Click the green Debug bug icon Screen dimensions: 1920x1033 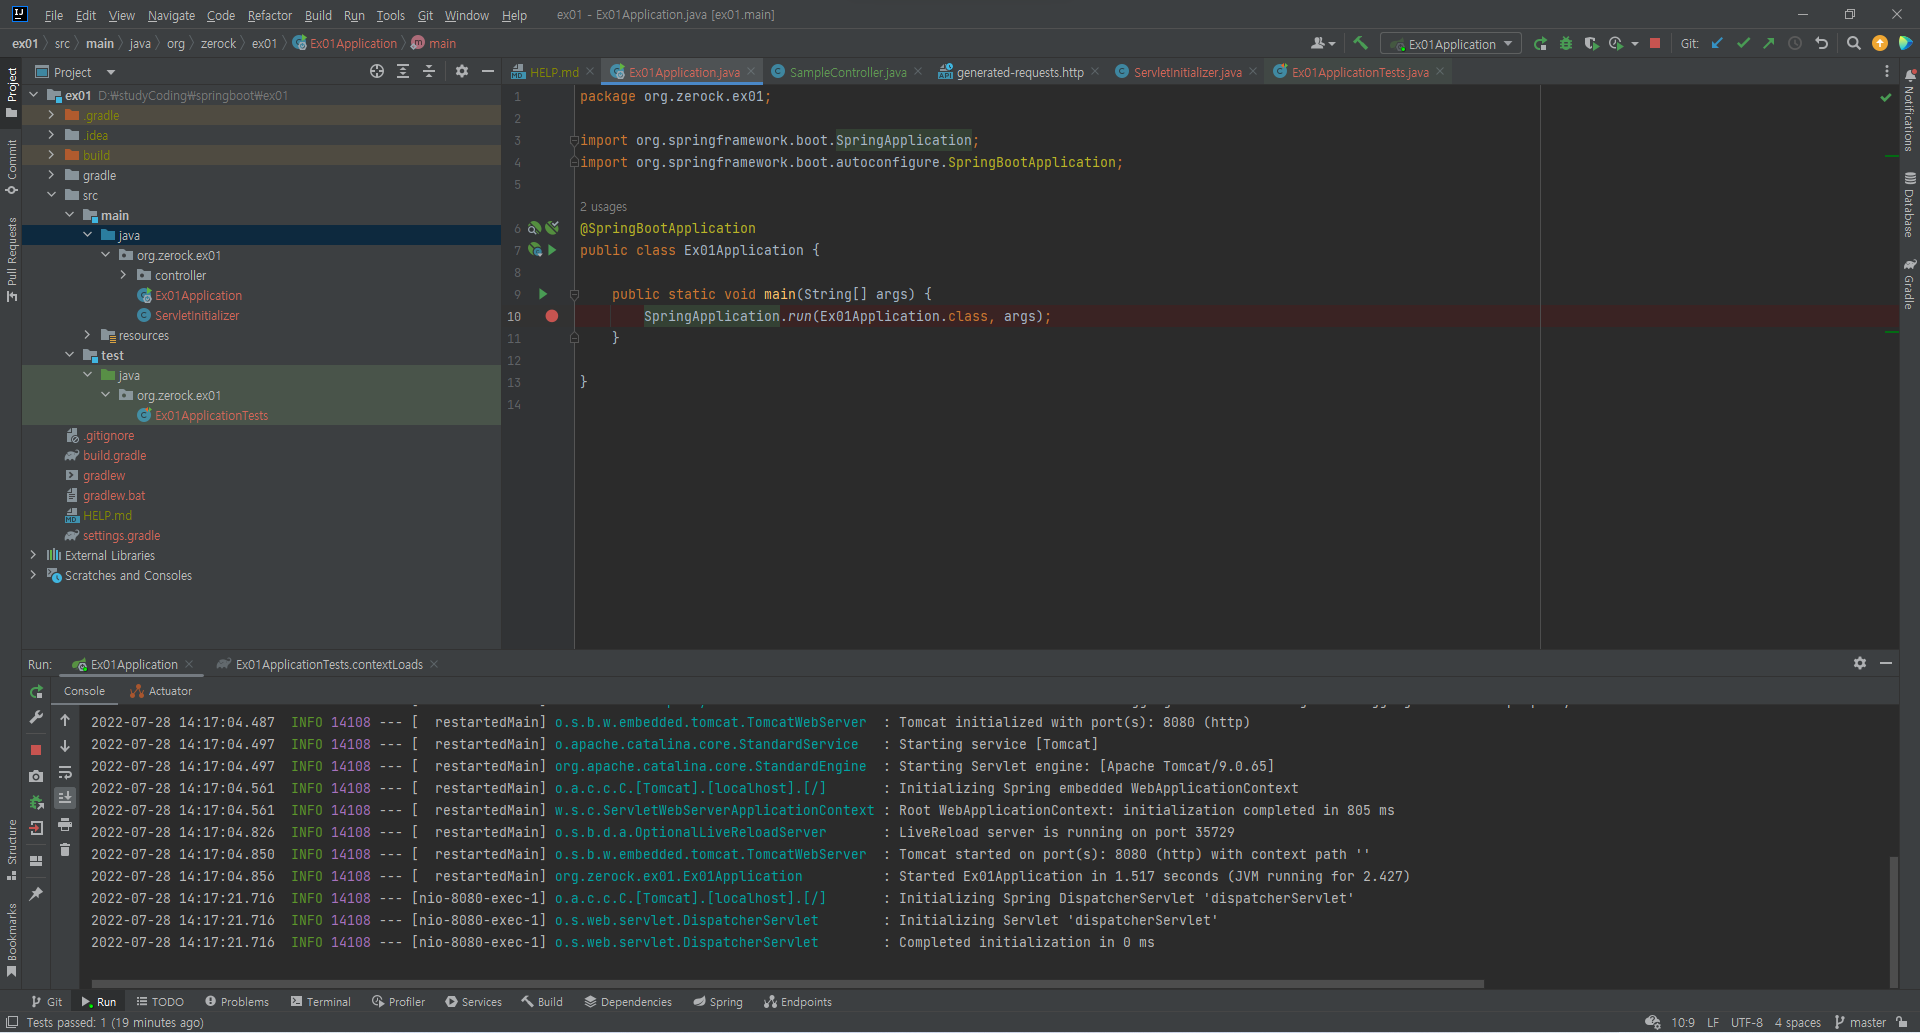click(1566, 43)
